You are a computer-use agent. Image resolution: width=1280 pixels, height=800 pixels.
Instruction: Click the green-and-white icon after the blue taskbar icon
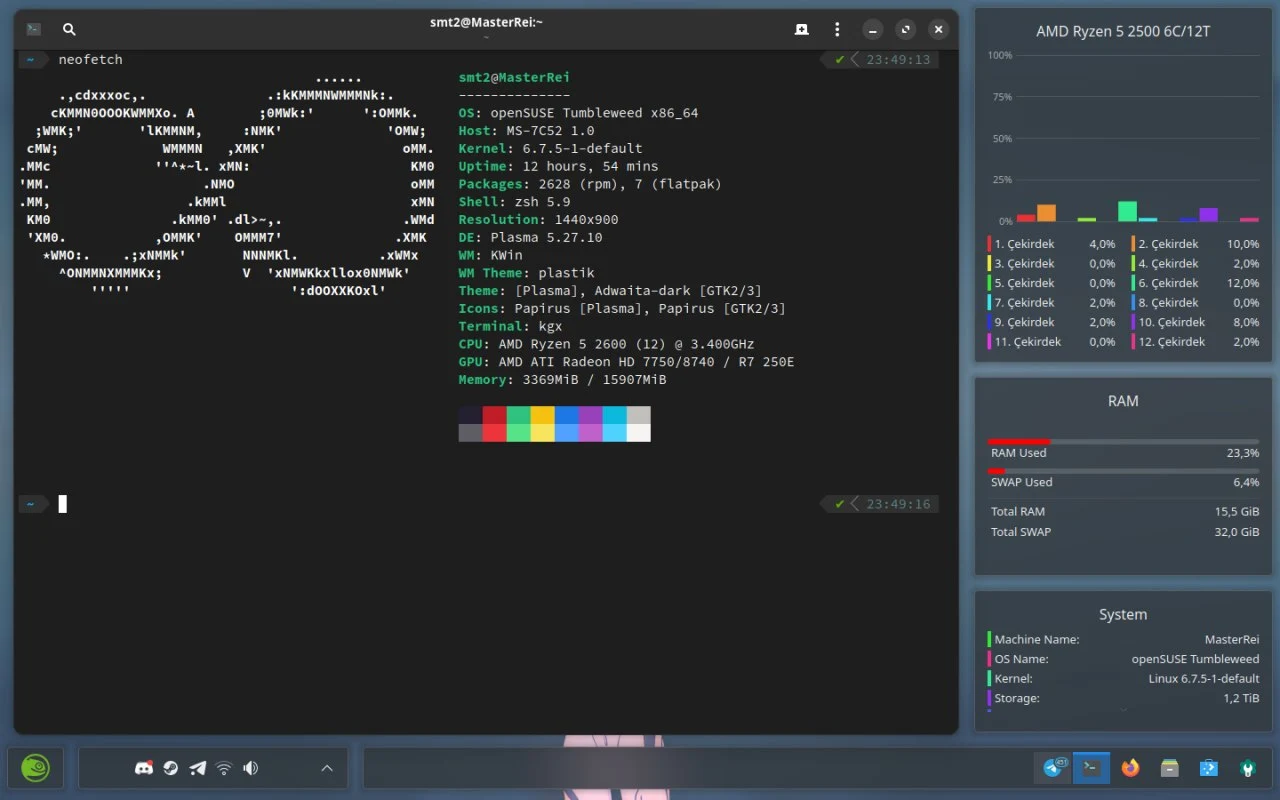point(1247,768)
